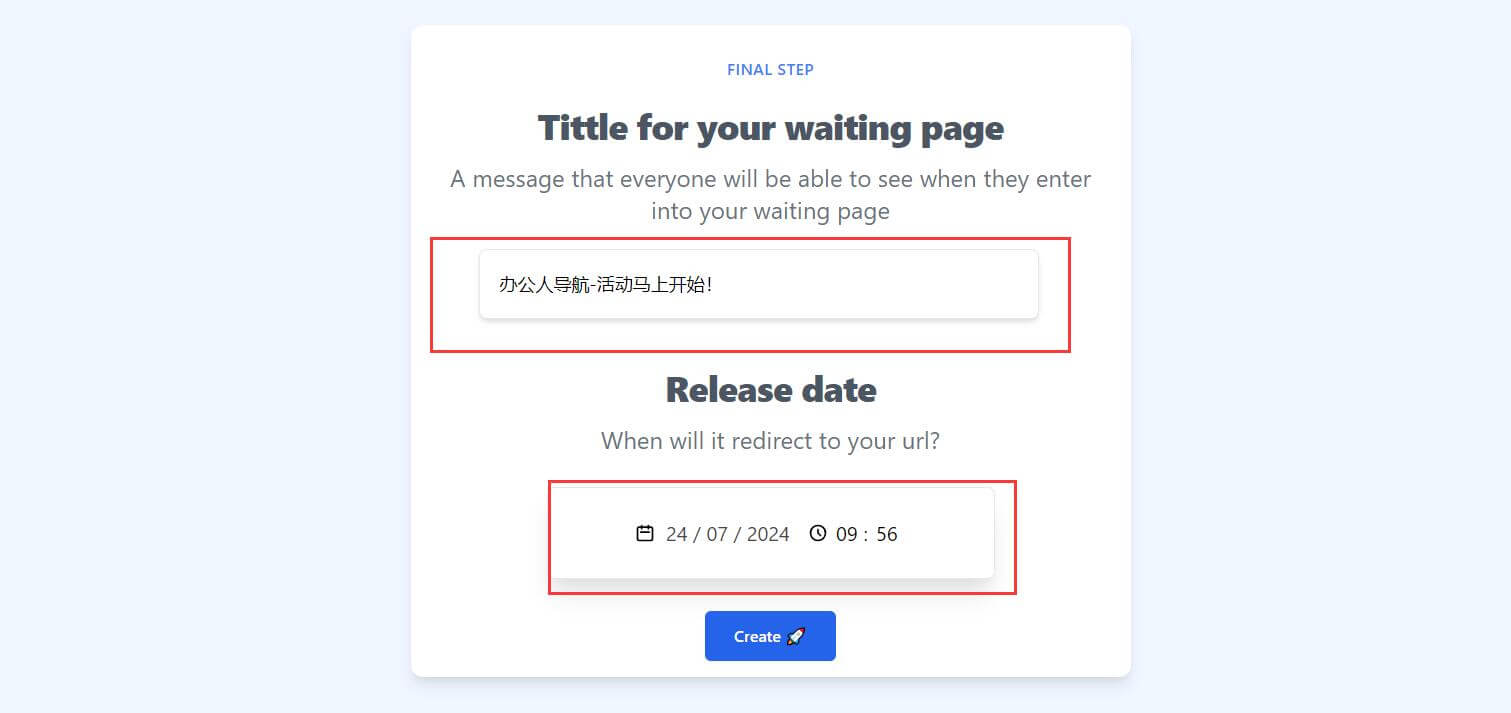Click the calendar icon beside the date
The height and width of the screenshot is (713, 1511).
(x=645, y=533)
